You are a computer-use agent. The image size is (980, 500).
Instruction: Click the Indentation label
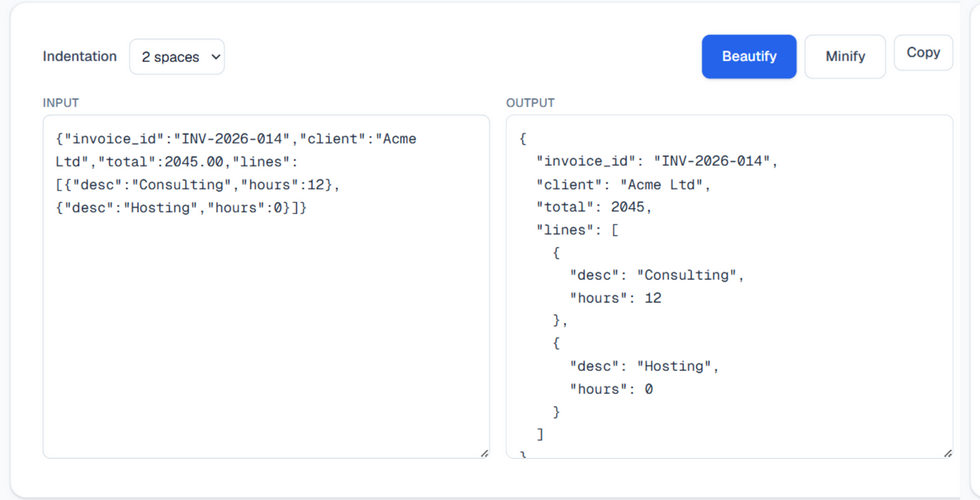[79, 56]
